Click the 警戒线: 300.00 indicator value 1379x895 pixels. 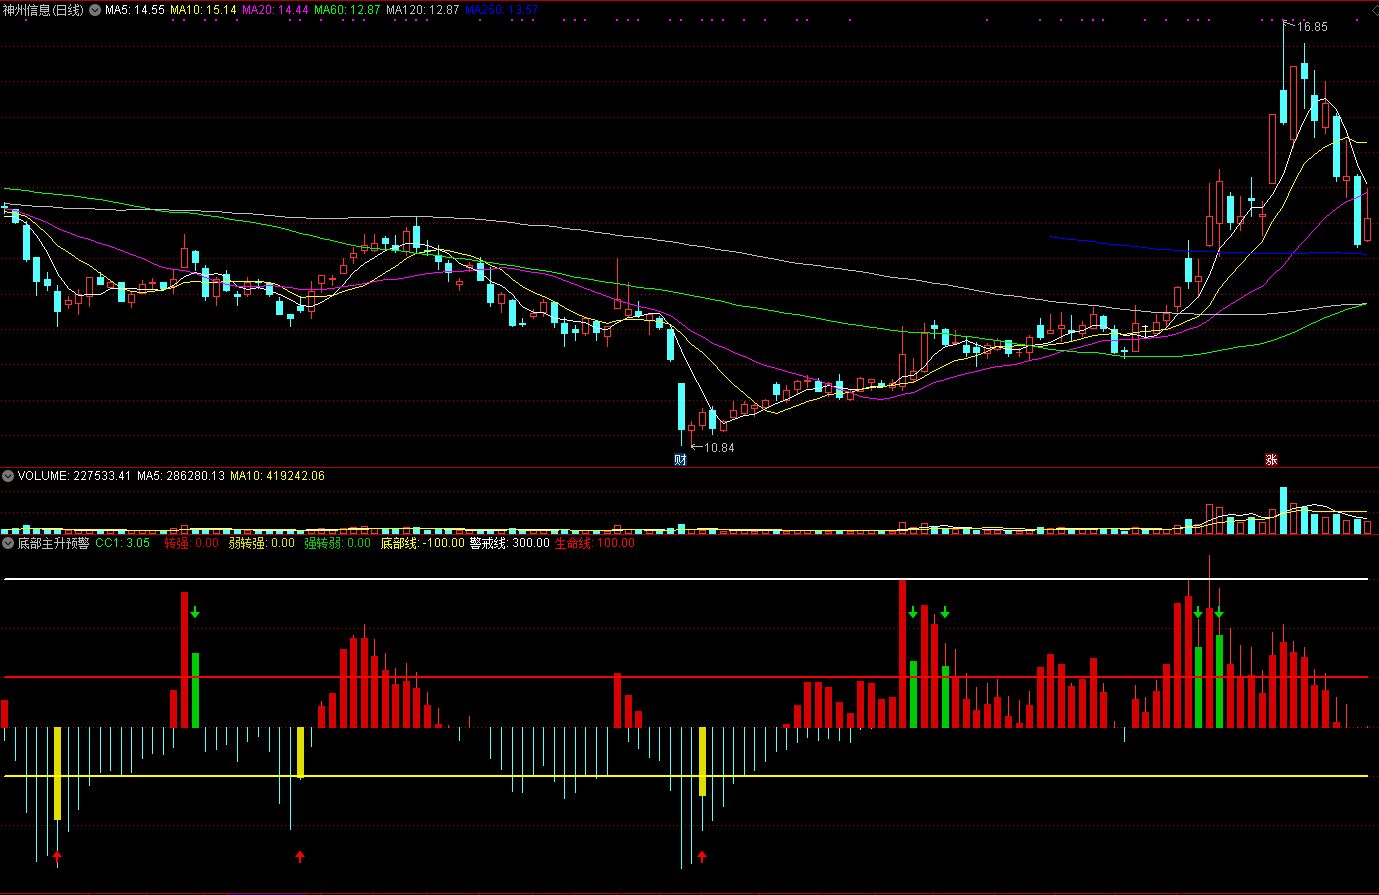point(510,543)
